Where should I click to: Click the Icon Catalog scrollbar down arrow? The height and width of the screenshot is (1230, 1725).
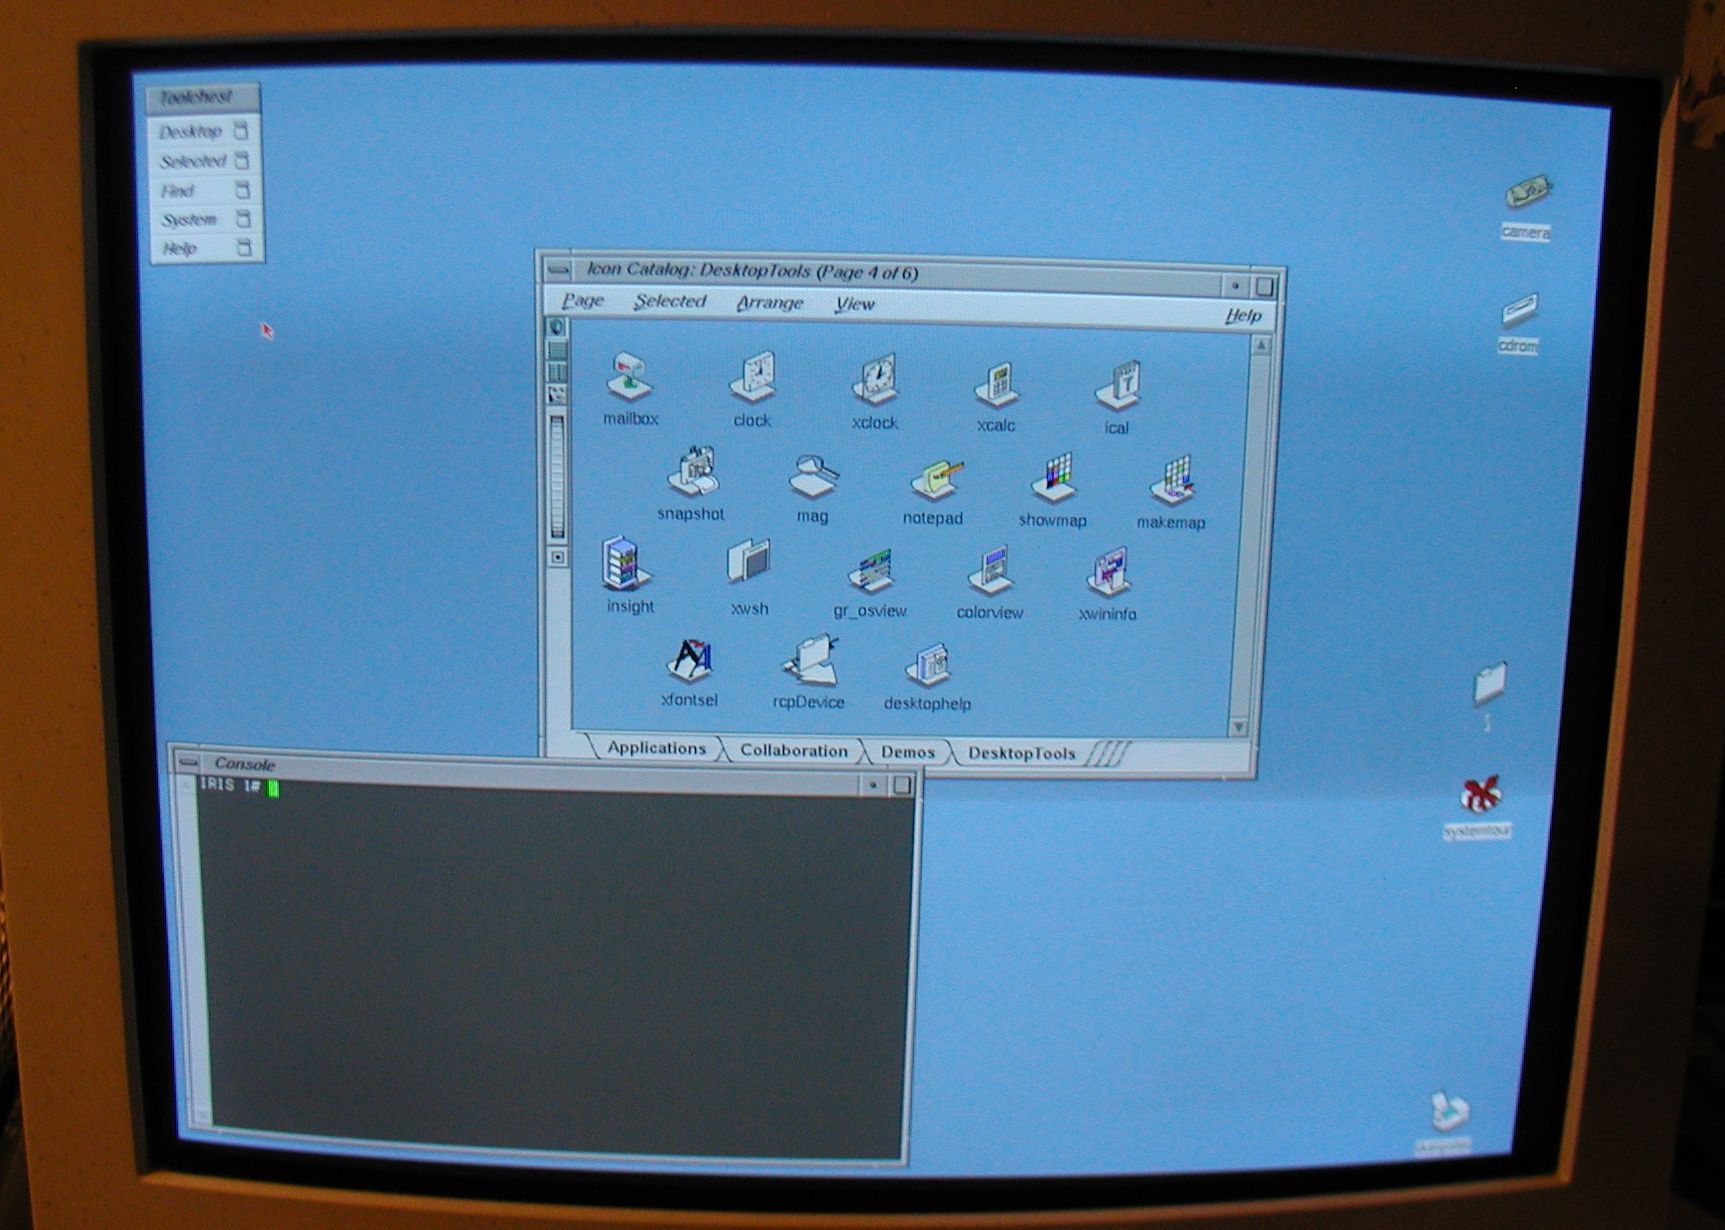(x=1239, y=727)
